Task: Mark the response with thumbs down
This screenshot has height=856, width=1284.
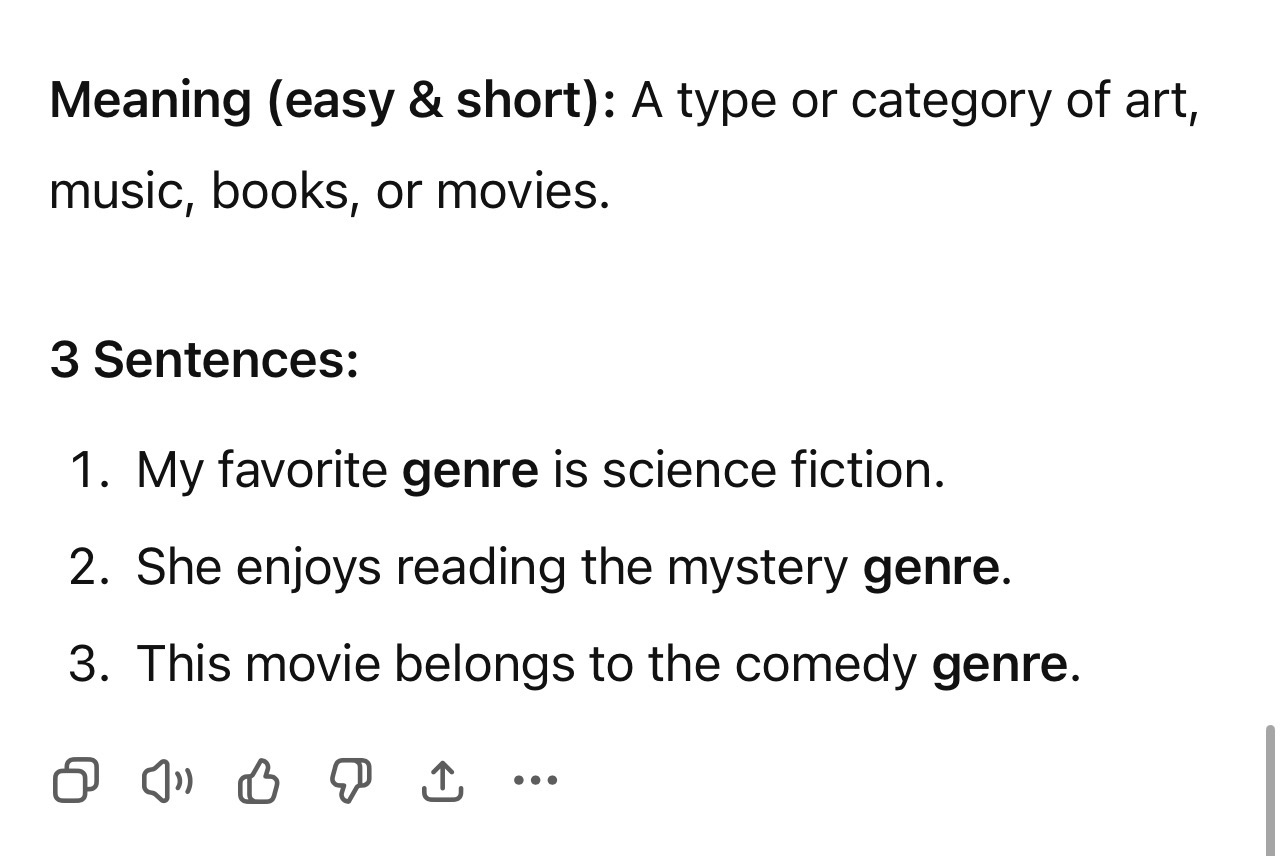Action: pos(350,781)
